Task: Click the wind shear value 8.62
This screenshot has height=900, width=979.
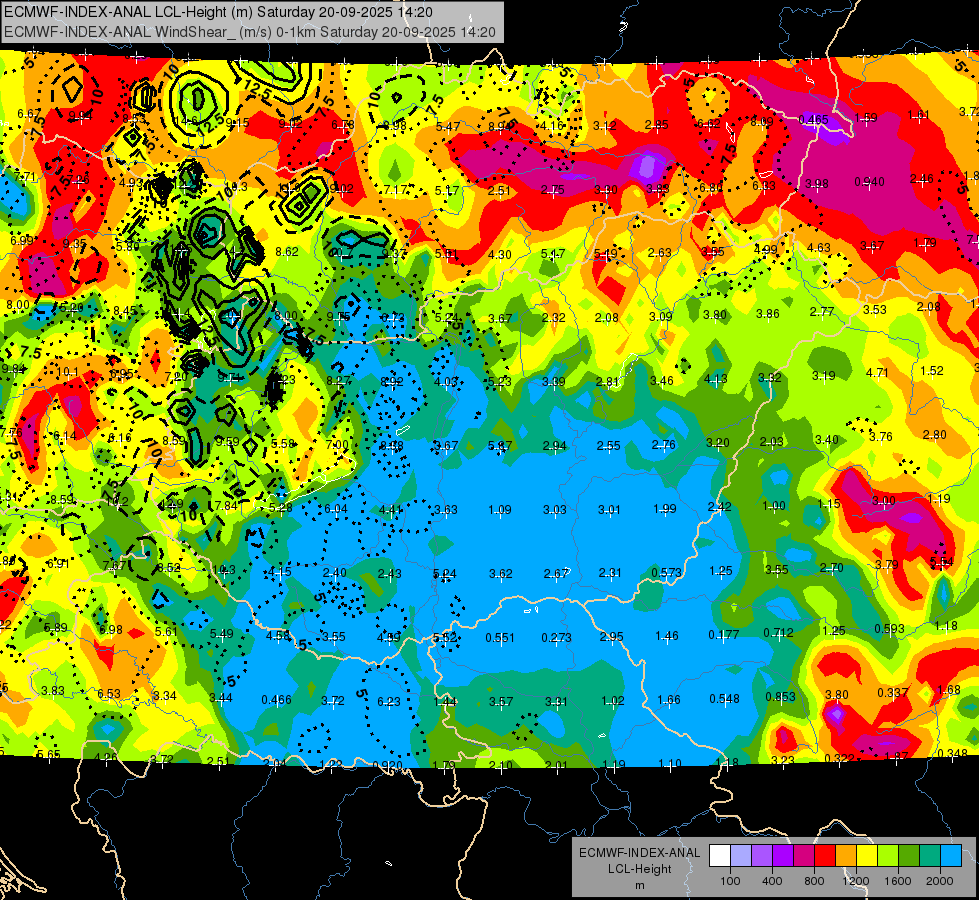Action: (x=287, y=252)
